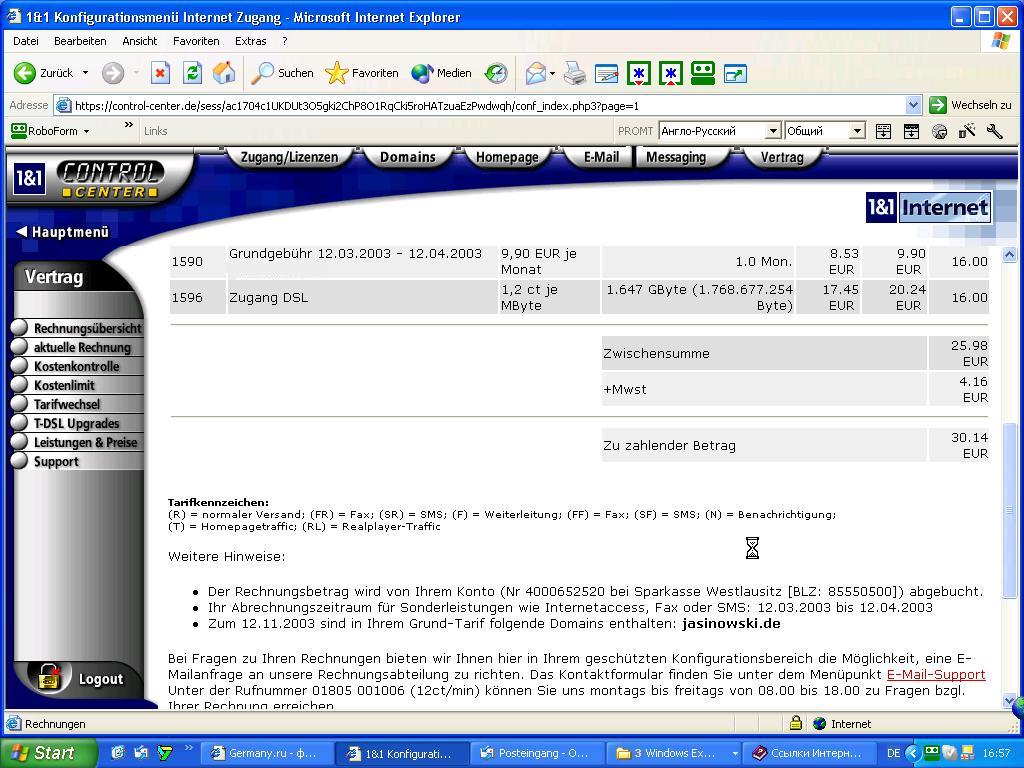Click the Forward navigation arrow
Image resolution: width=1024 pixels, height=768 pixels.
112,73
